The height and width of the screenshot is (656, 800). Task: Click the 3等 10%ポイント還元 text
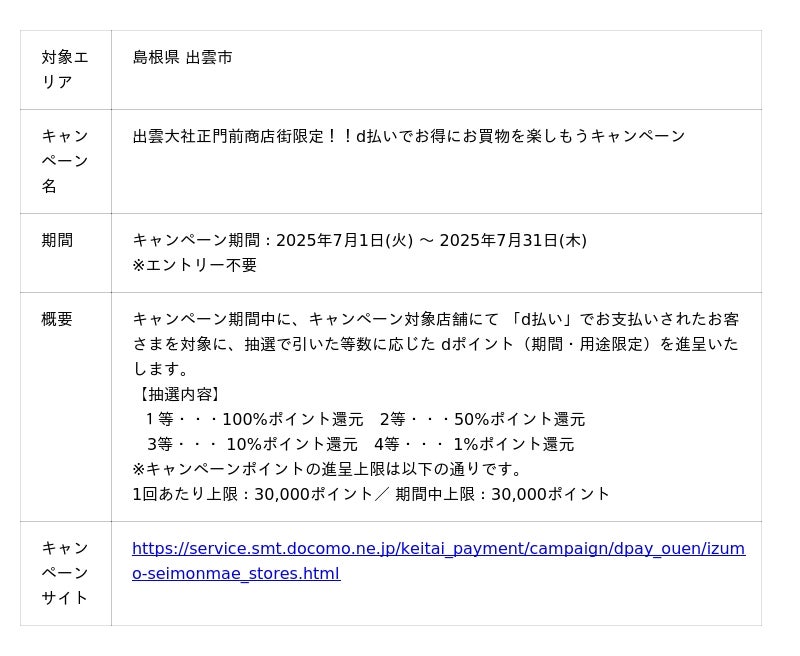252,444
